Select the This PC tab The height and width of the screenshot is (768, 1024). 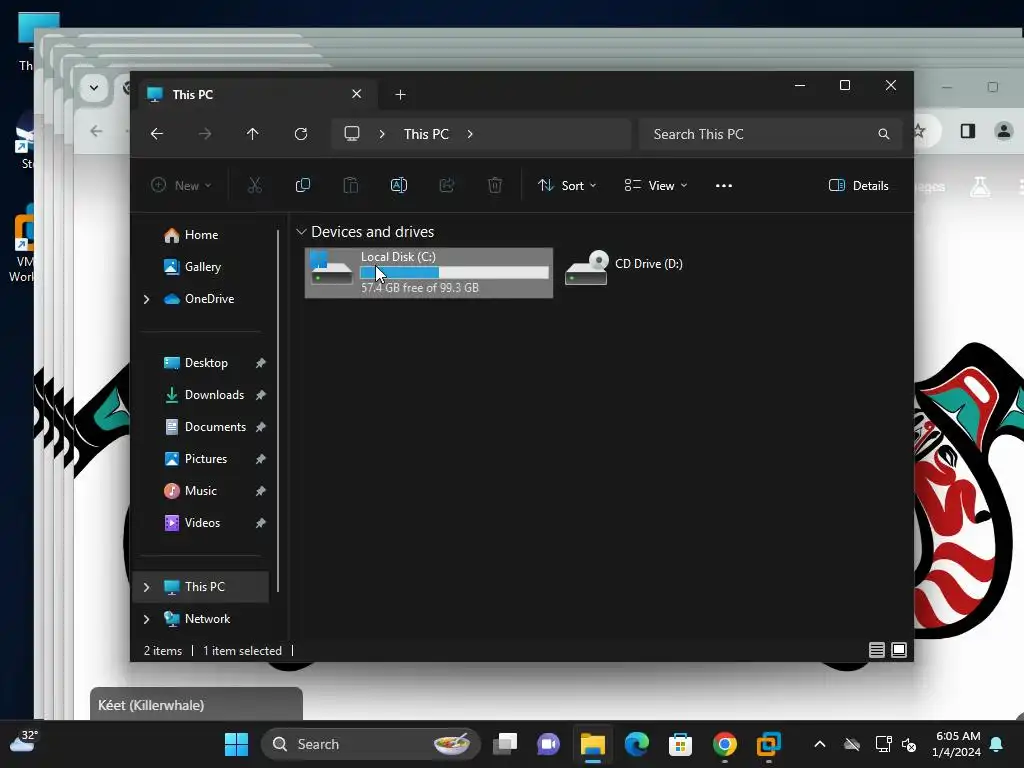pos(256,95)
